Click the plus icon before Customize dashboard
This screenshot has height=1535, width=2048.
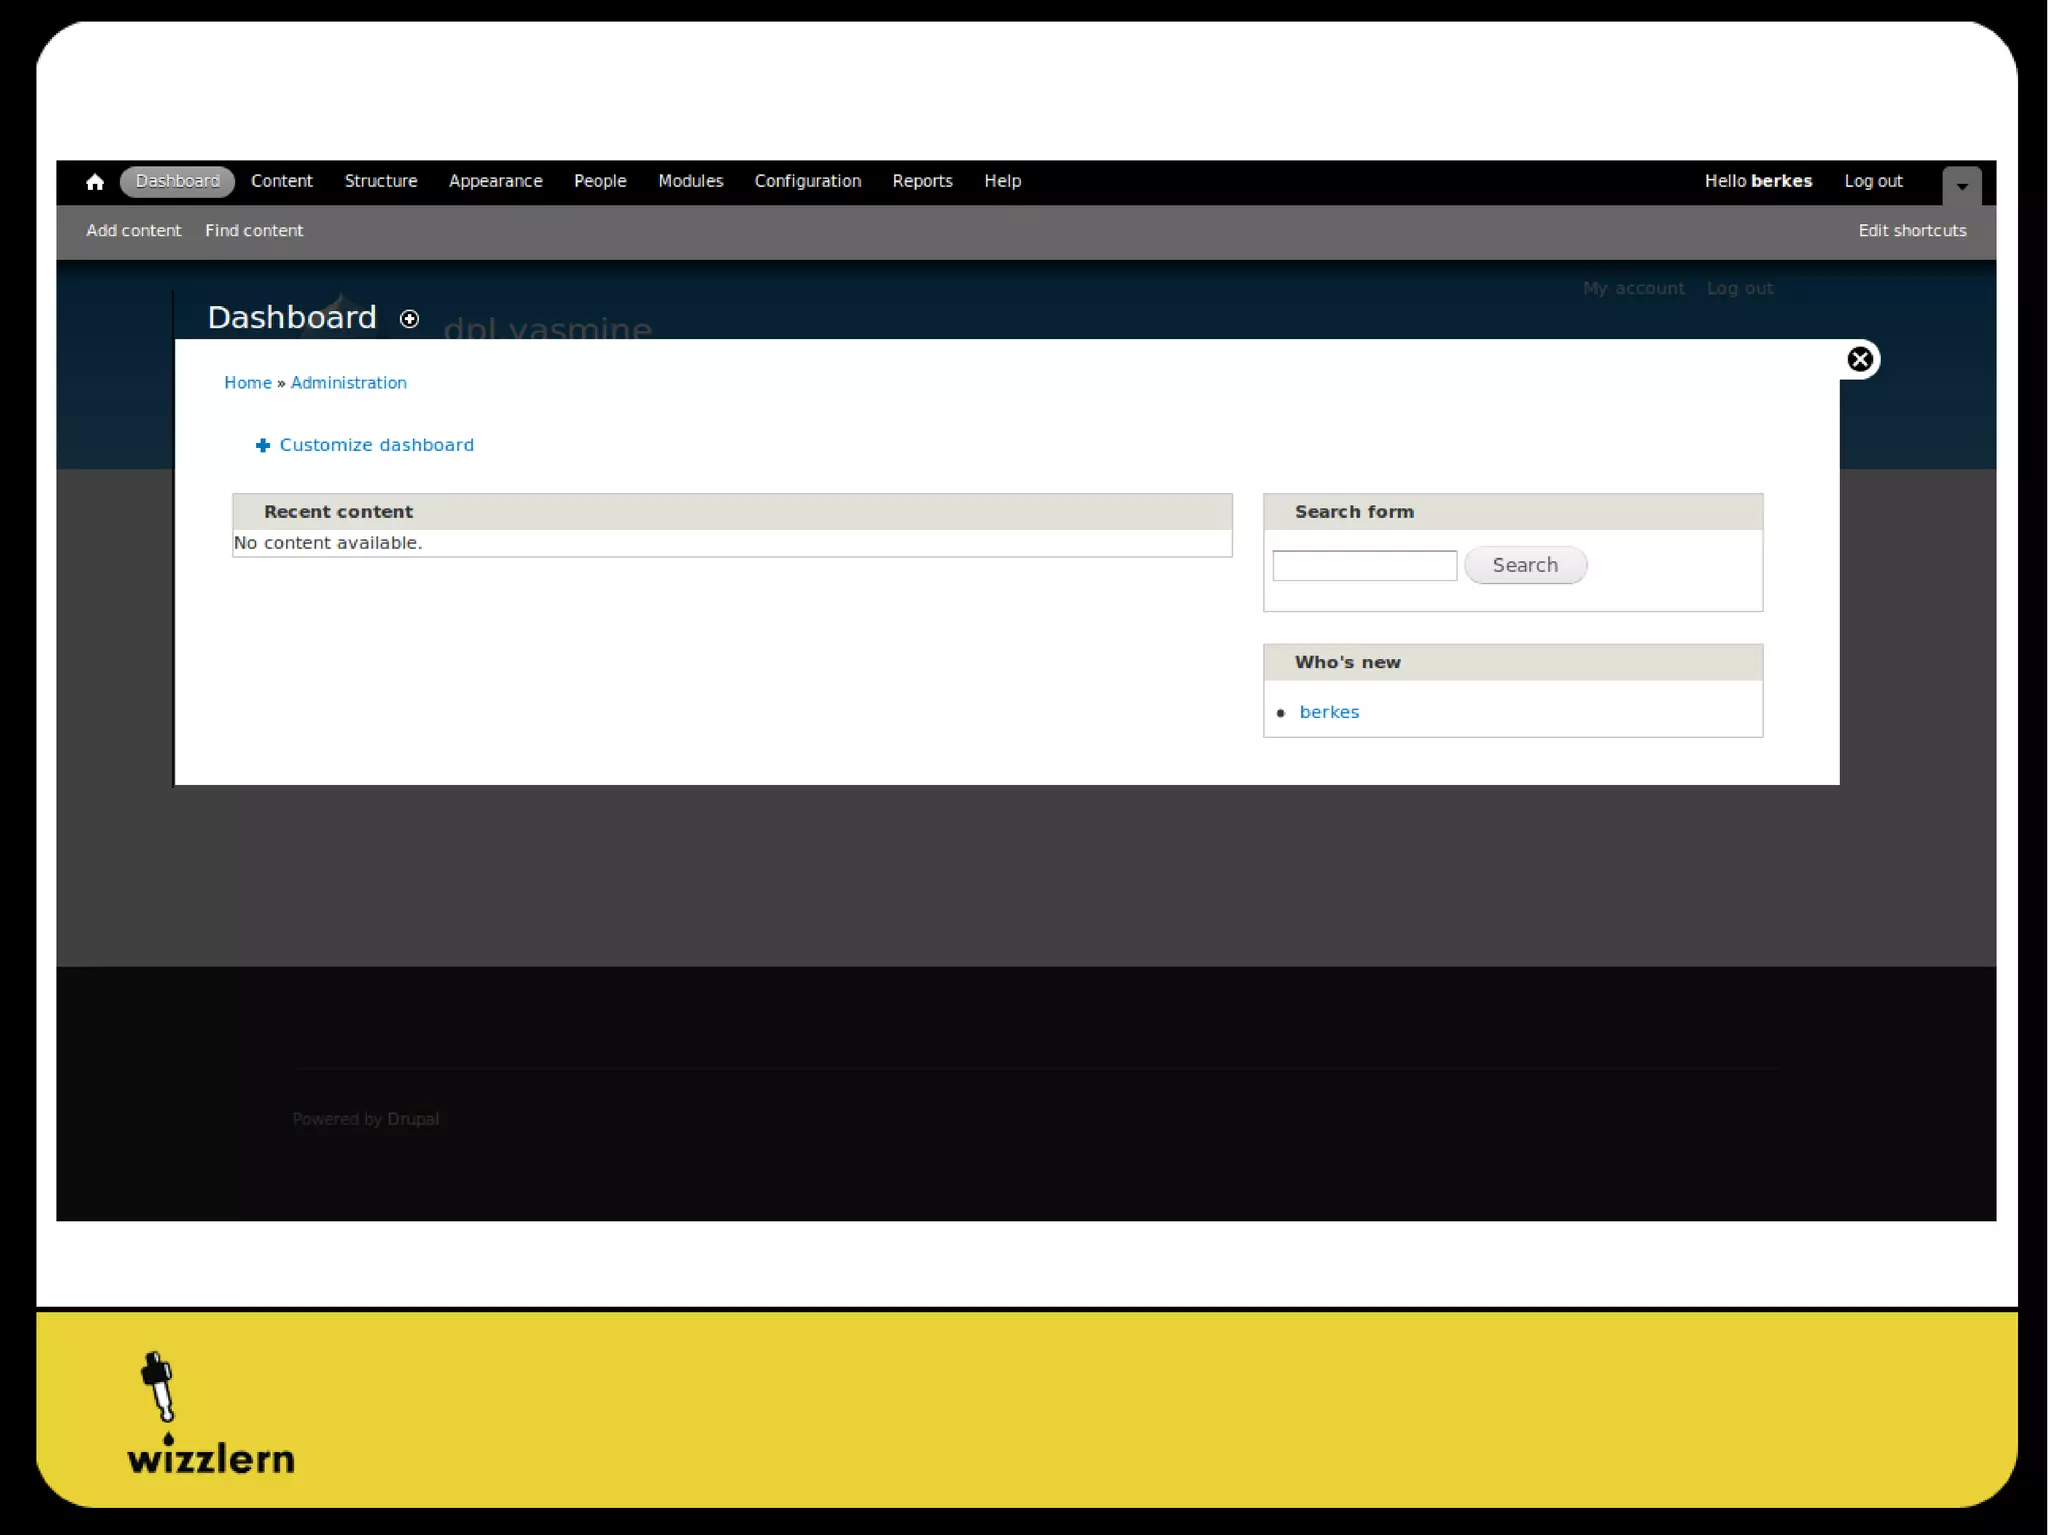[x=263, y=446]
